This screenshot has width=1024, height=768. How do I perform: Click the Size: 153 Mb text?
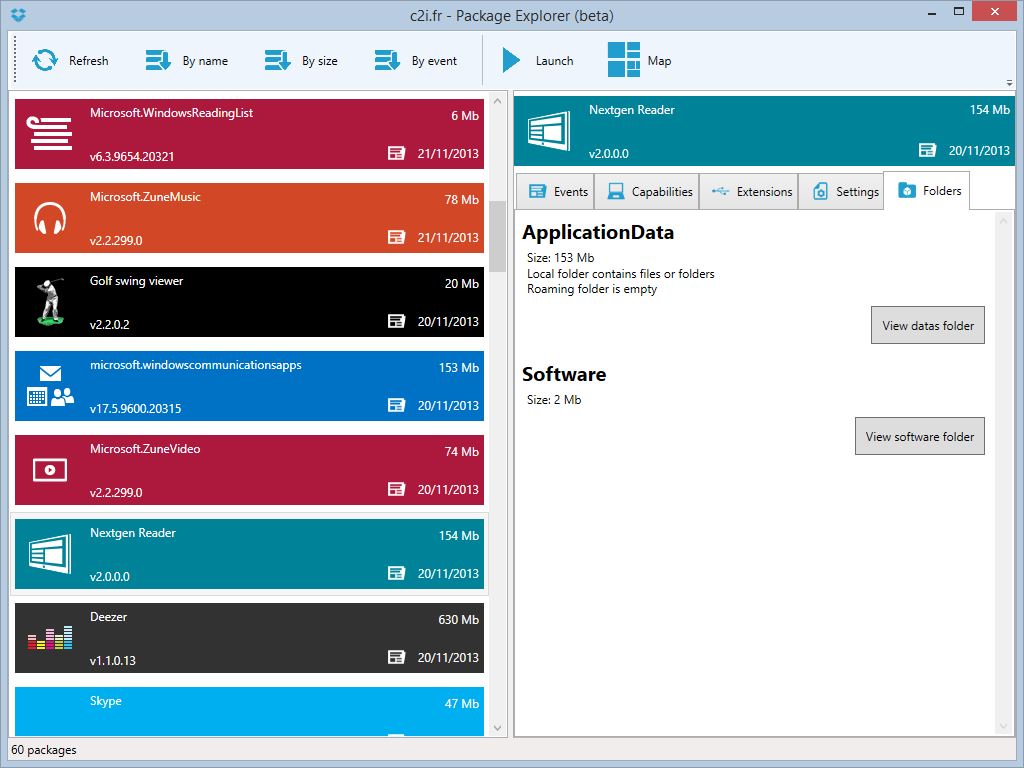(560, 257)
